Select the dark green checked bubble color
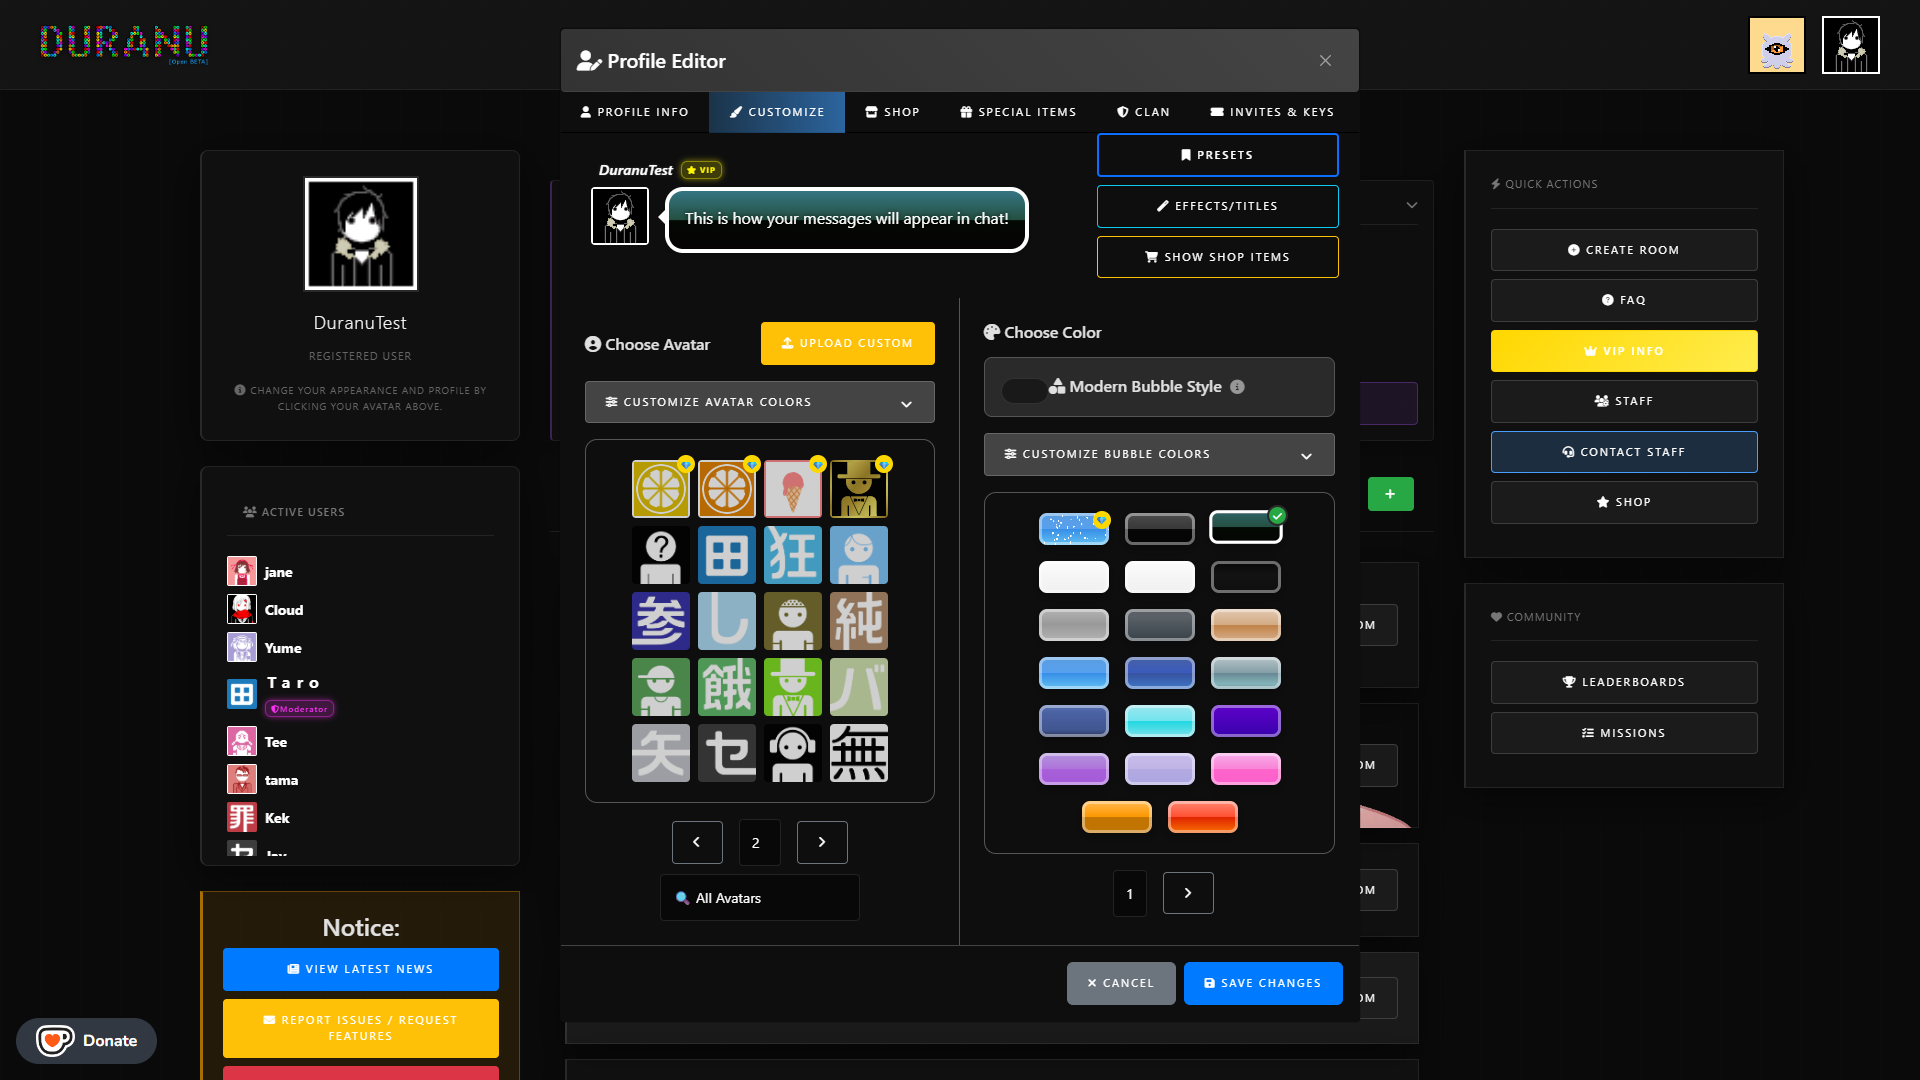The width and height of the screenshot is (1920, 1080). (1245, 527)
